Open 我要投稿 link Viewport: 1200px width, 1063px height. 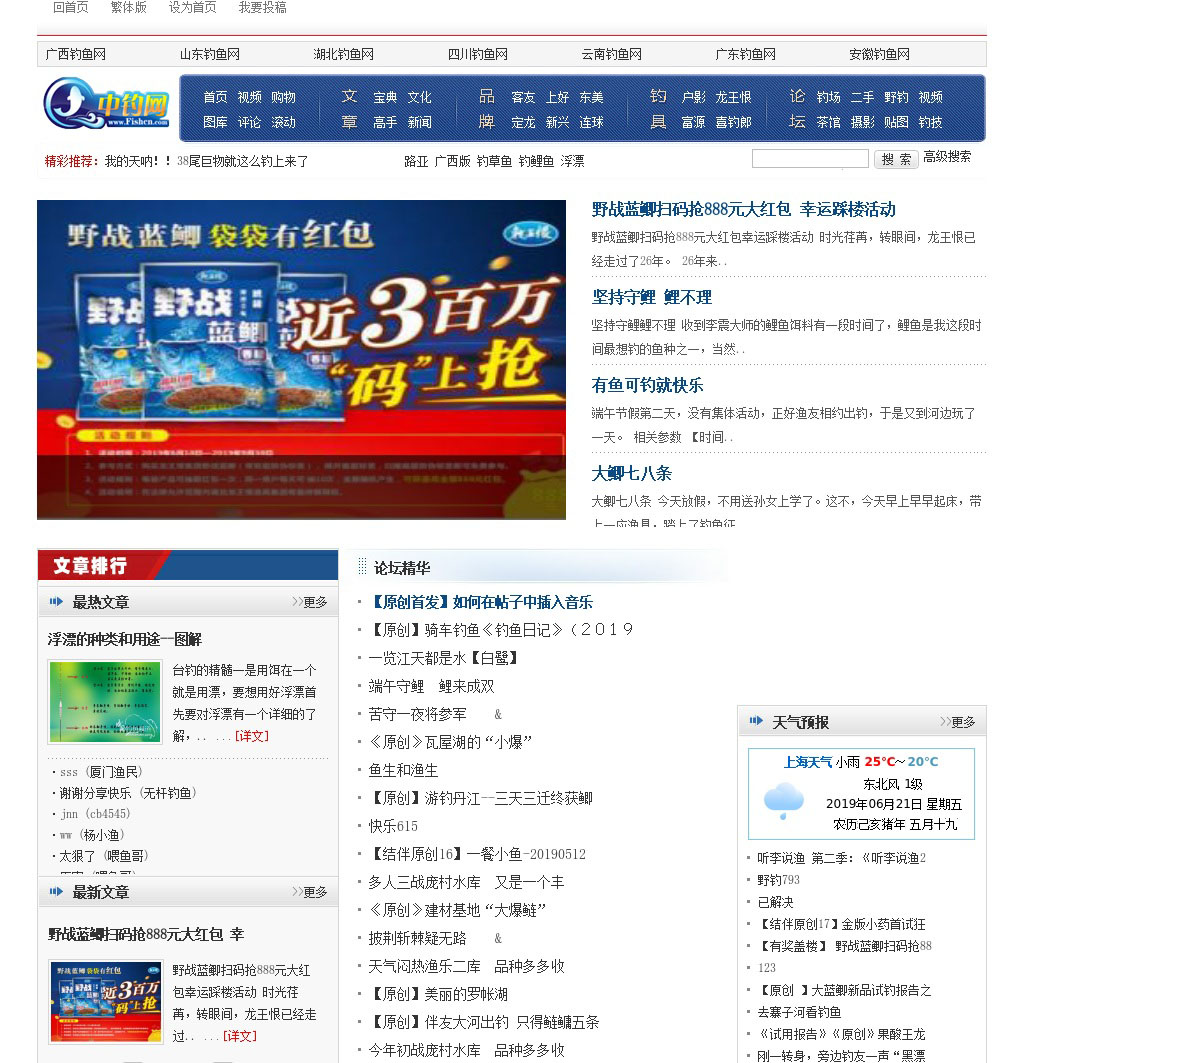click(262, 7)
